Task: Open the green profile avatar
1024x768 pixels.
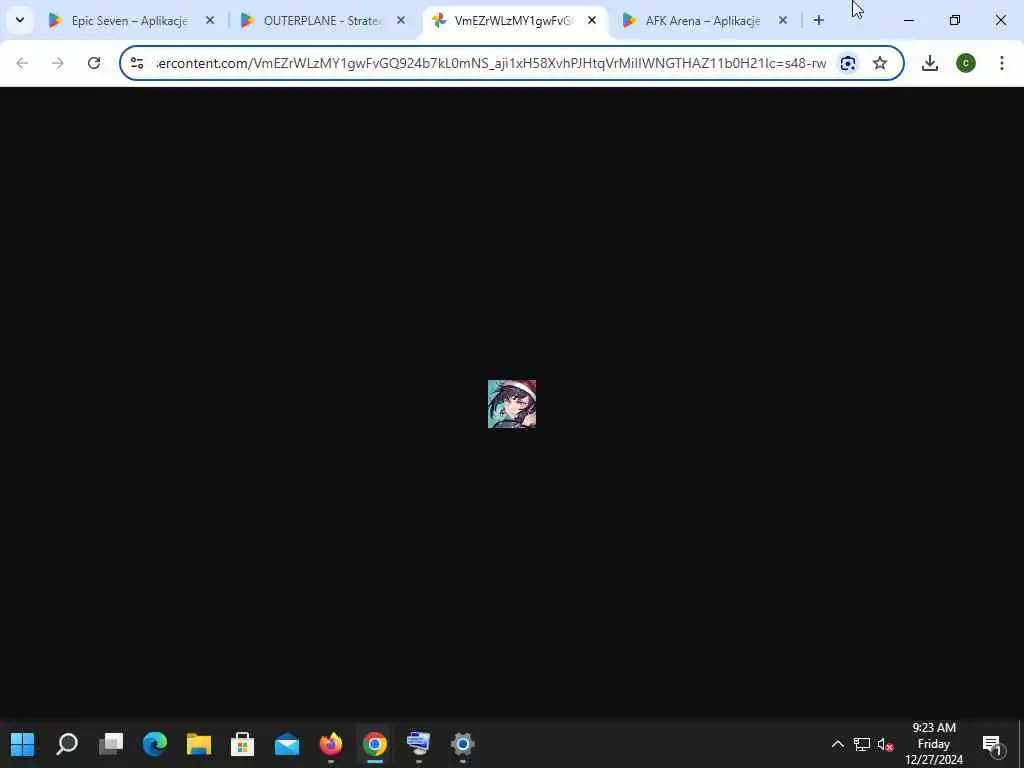Action: point(966,63)
